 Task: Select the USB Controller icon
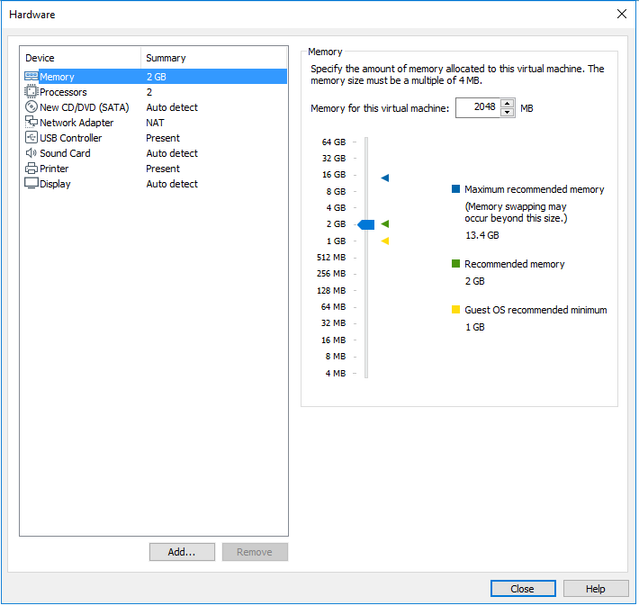(x=31, y=137)
